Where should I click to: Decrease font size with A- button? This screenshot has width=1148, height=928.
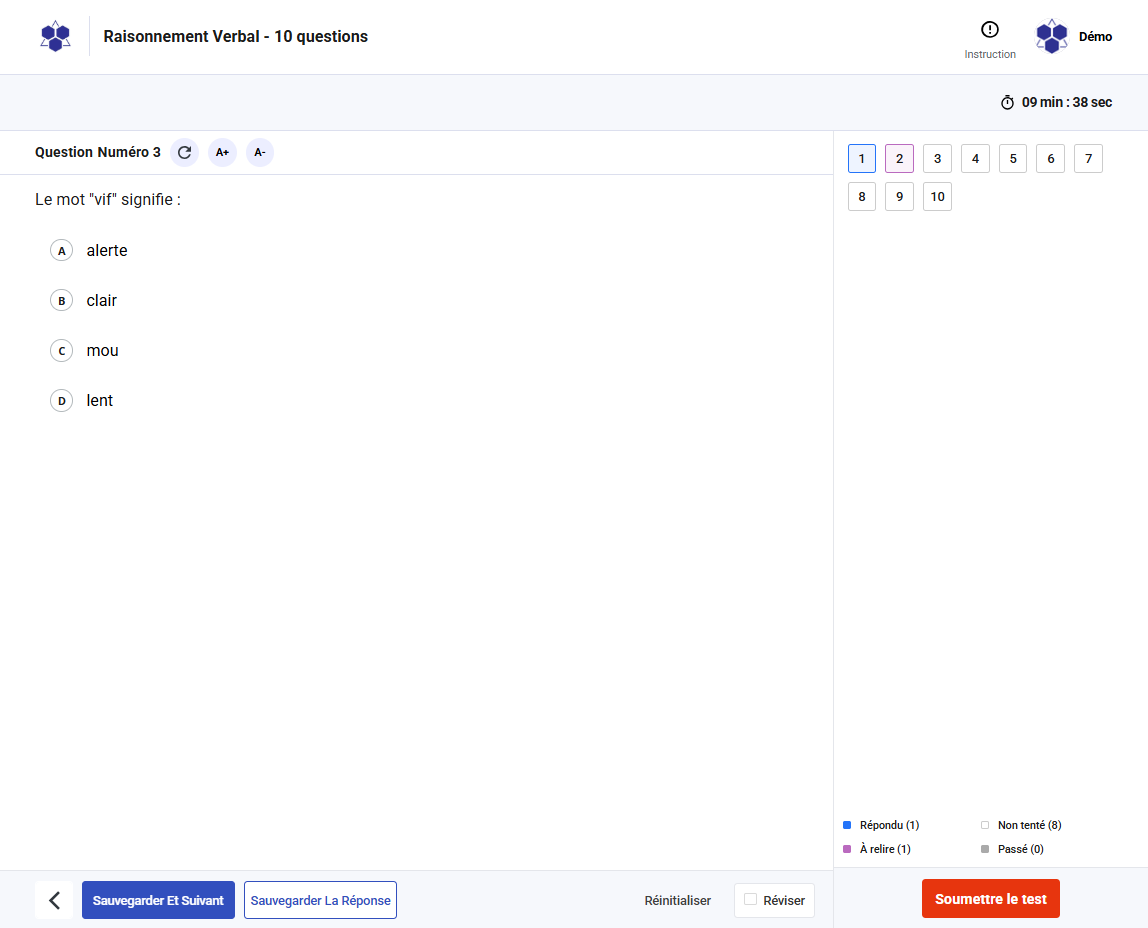click(260, 153)
